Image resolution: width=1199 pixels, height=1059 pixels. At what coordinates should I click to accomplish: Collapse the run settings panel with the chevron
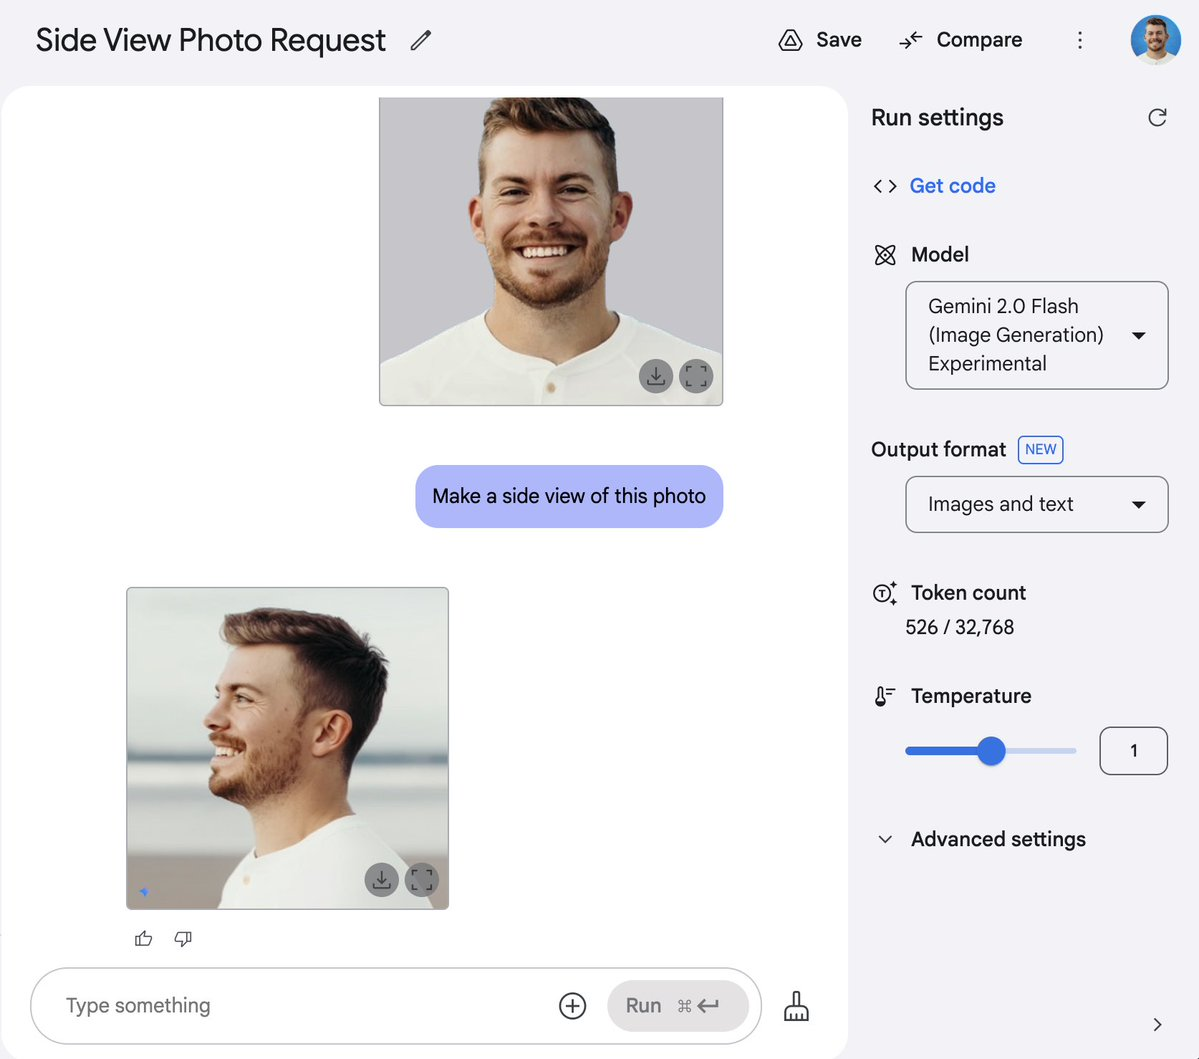(1157, 1025)
